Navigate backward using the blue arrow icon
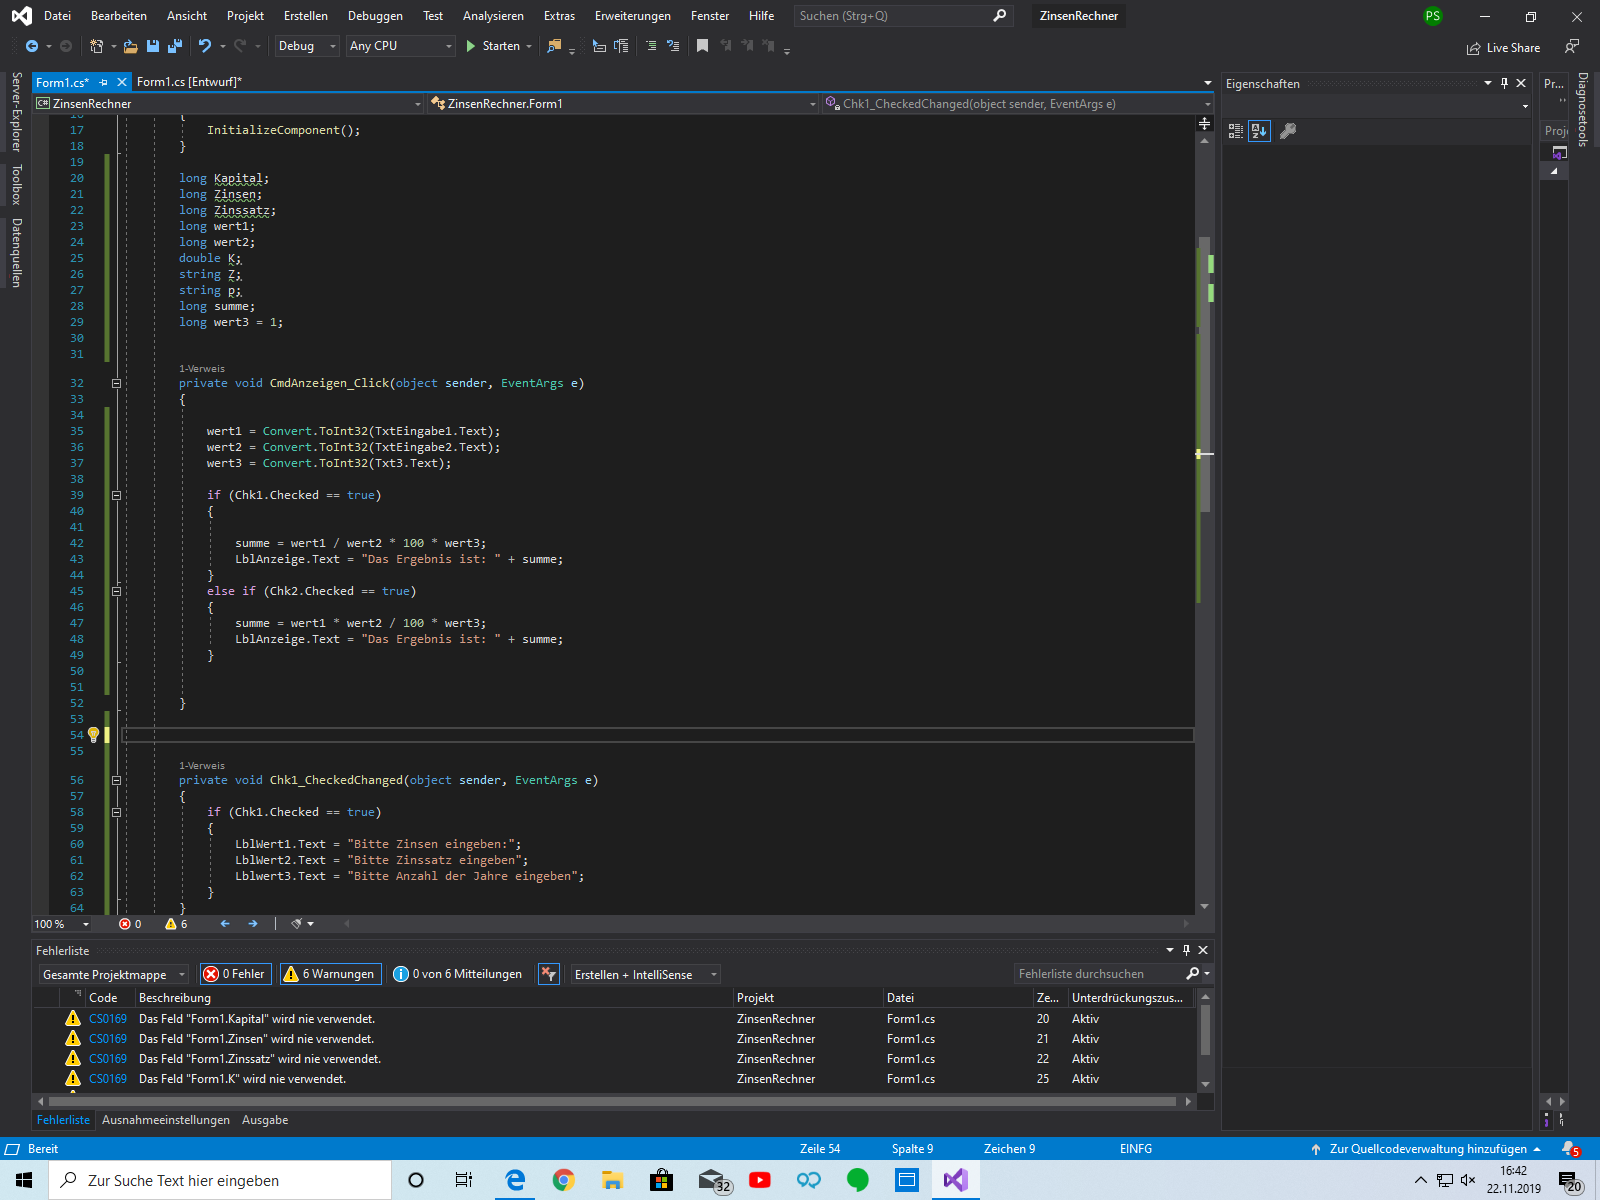Screen dimensions: 1600x1200 30,45
